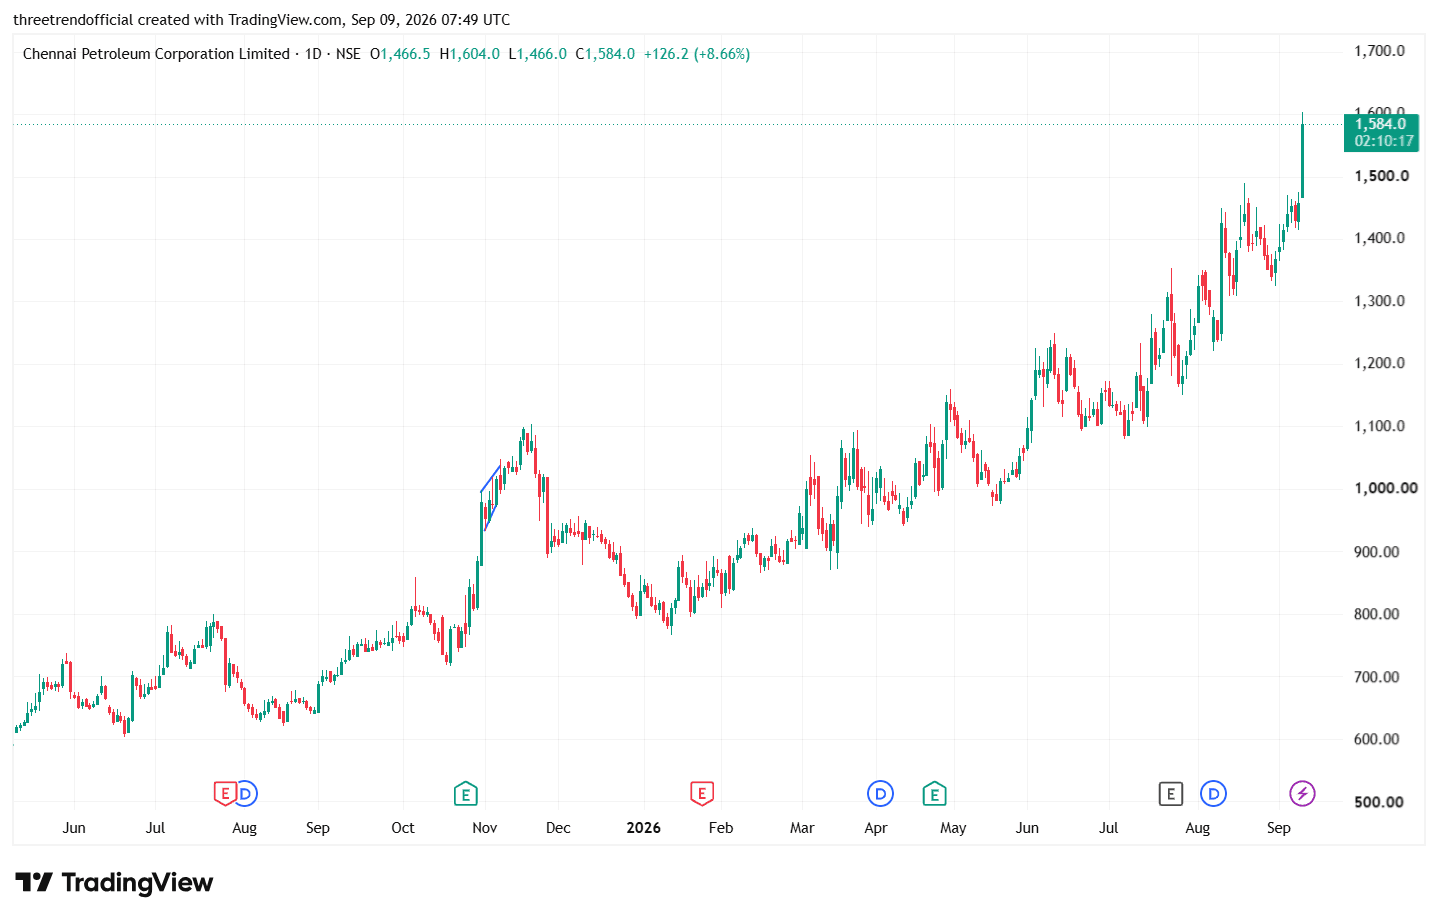Click the bar countdown timer 02:10:17
Screen dimensions: 1438x920
pos(1384,141)
